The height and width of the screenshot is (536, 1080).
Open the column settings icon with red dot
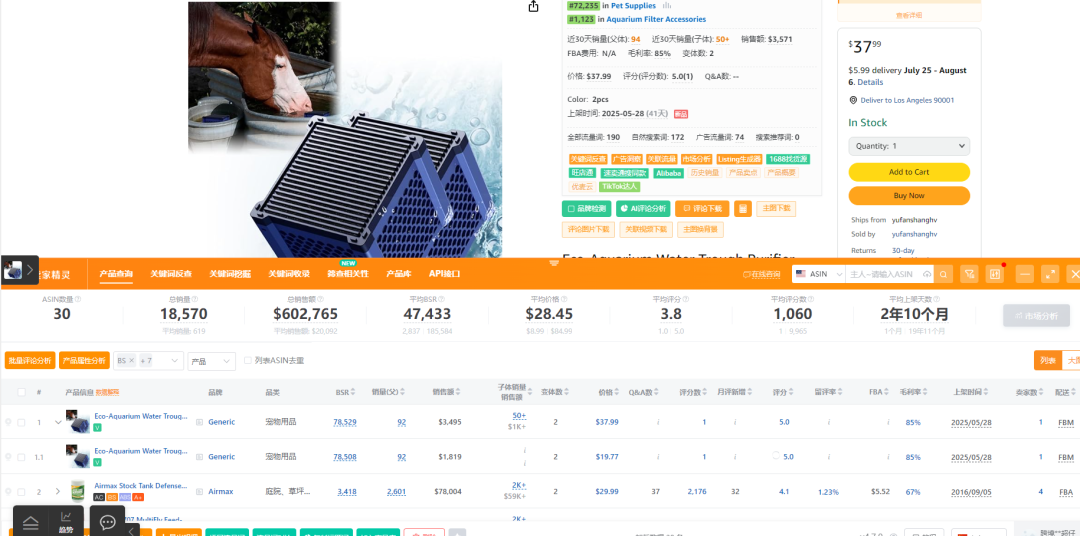tap(995, 274)
